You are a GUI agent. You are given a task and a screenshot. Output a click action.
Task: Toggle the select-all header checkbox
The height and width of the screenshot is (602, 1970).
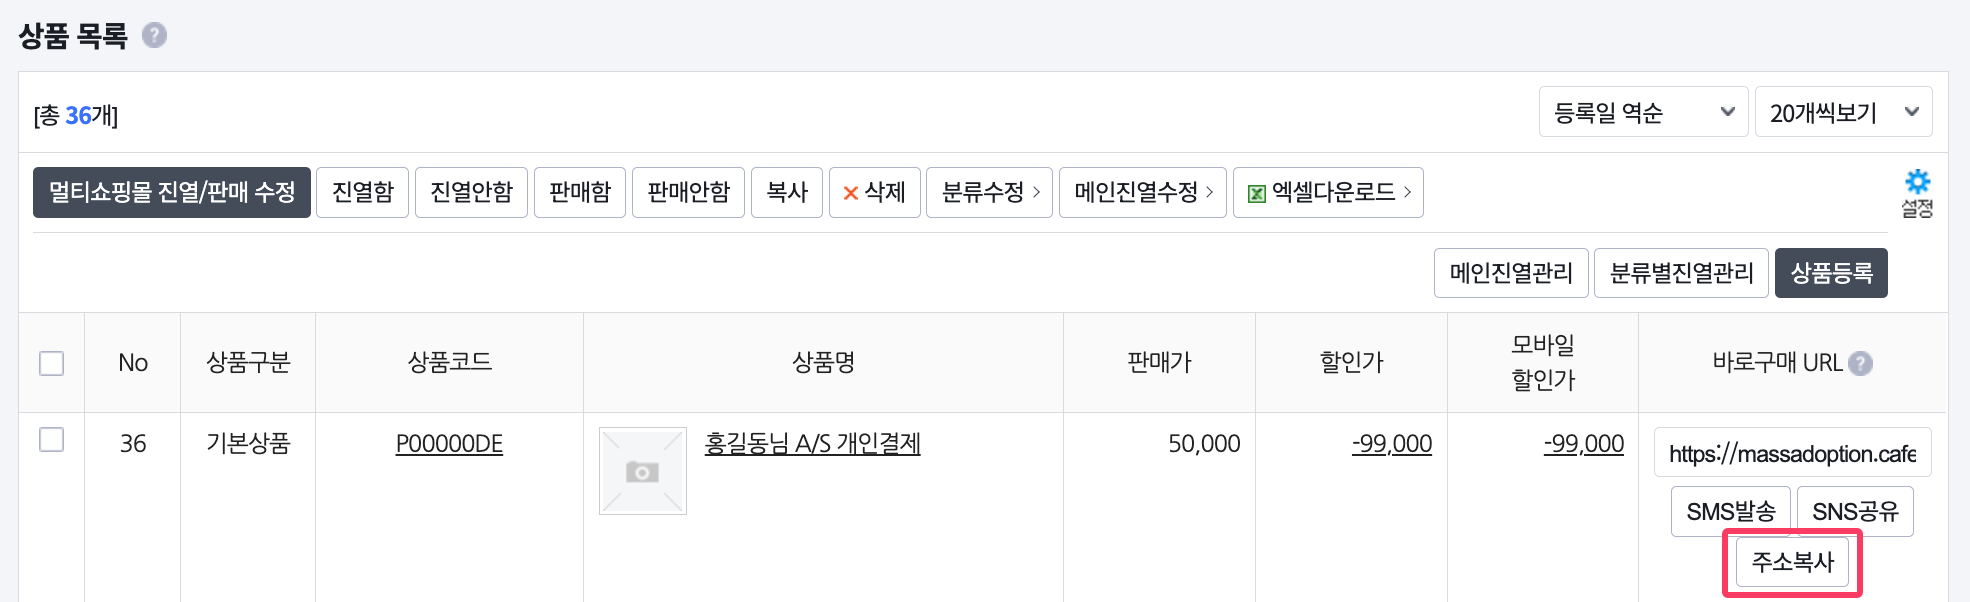point(51,363)
